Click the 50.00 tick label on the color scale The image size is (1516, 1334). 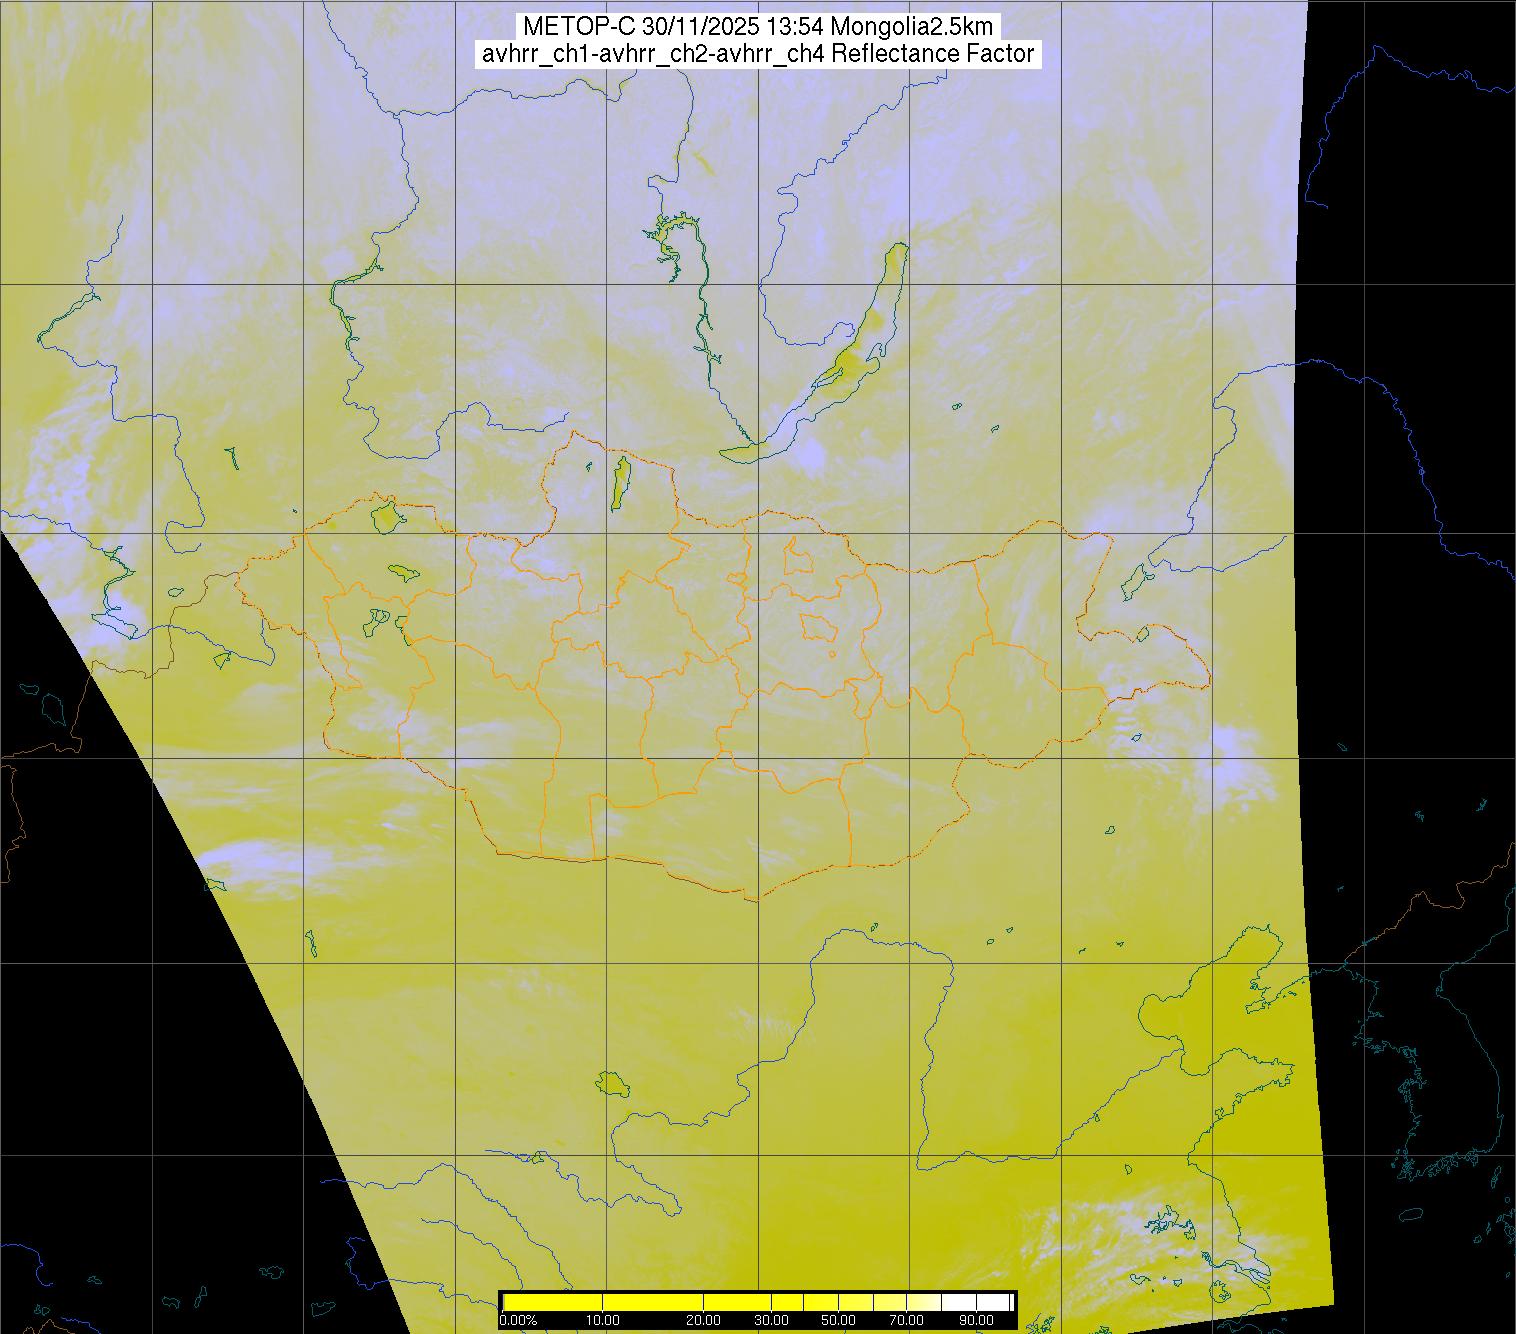837,1321
